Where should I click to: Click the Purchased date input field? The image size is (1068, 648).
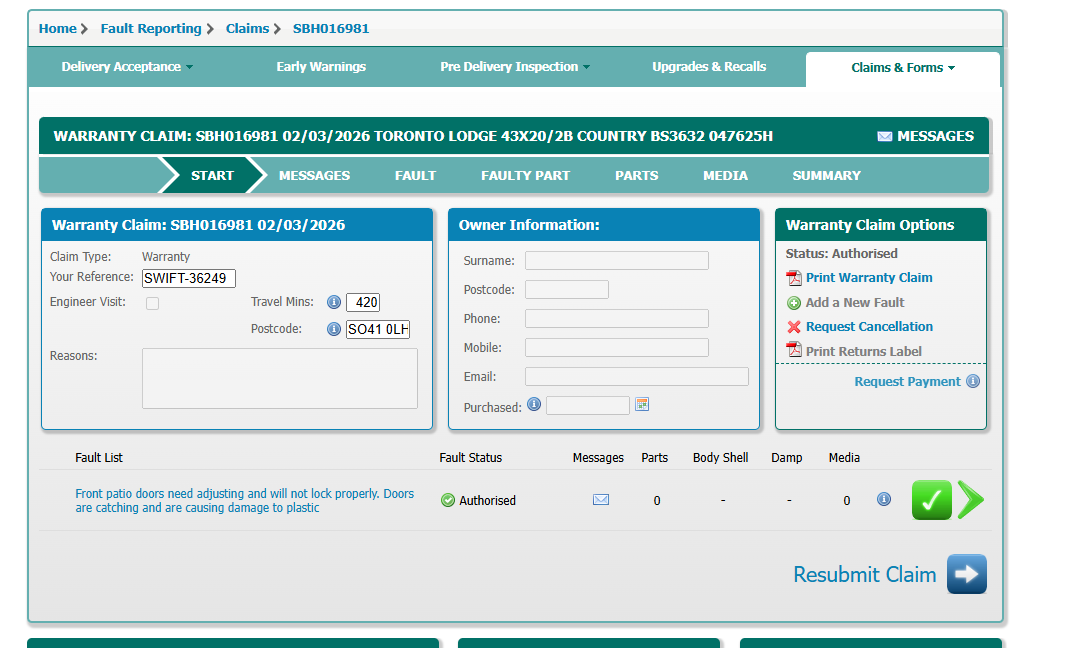pos(588,405)
